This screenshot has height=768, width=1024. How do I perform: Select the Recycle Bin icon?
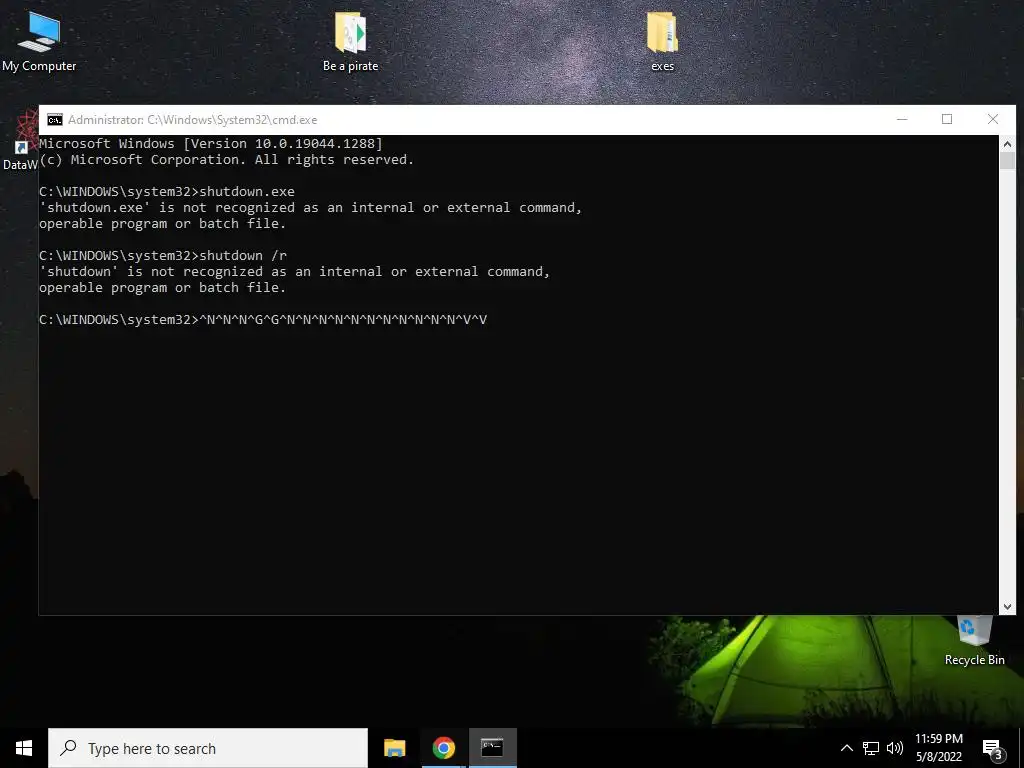(974, 641)
